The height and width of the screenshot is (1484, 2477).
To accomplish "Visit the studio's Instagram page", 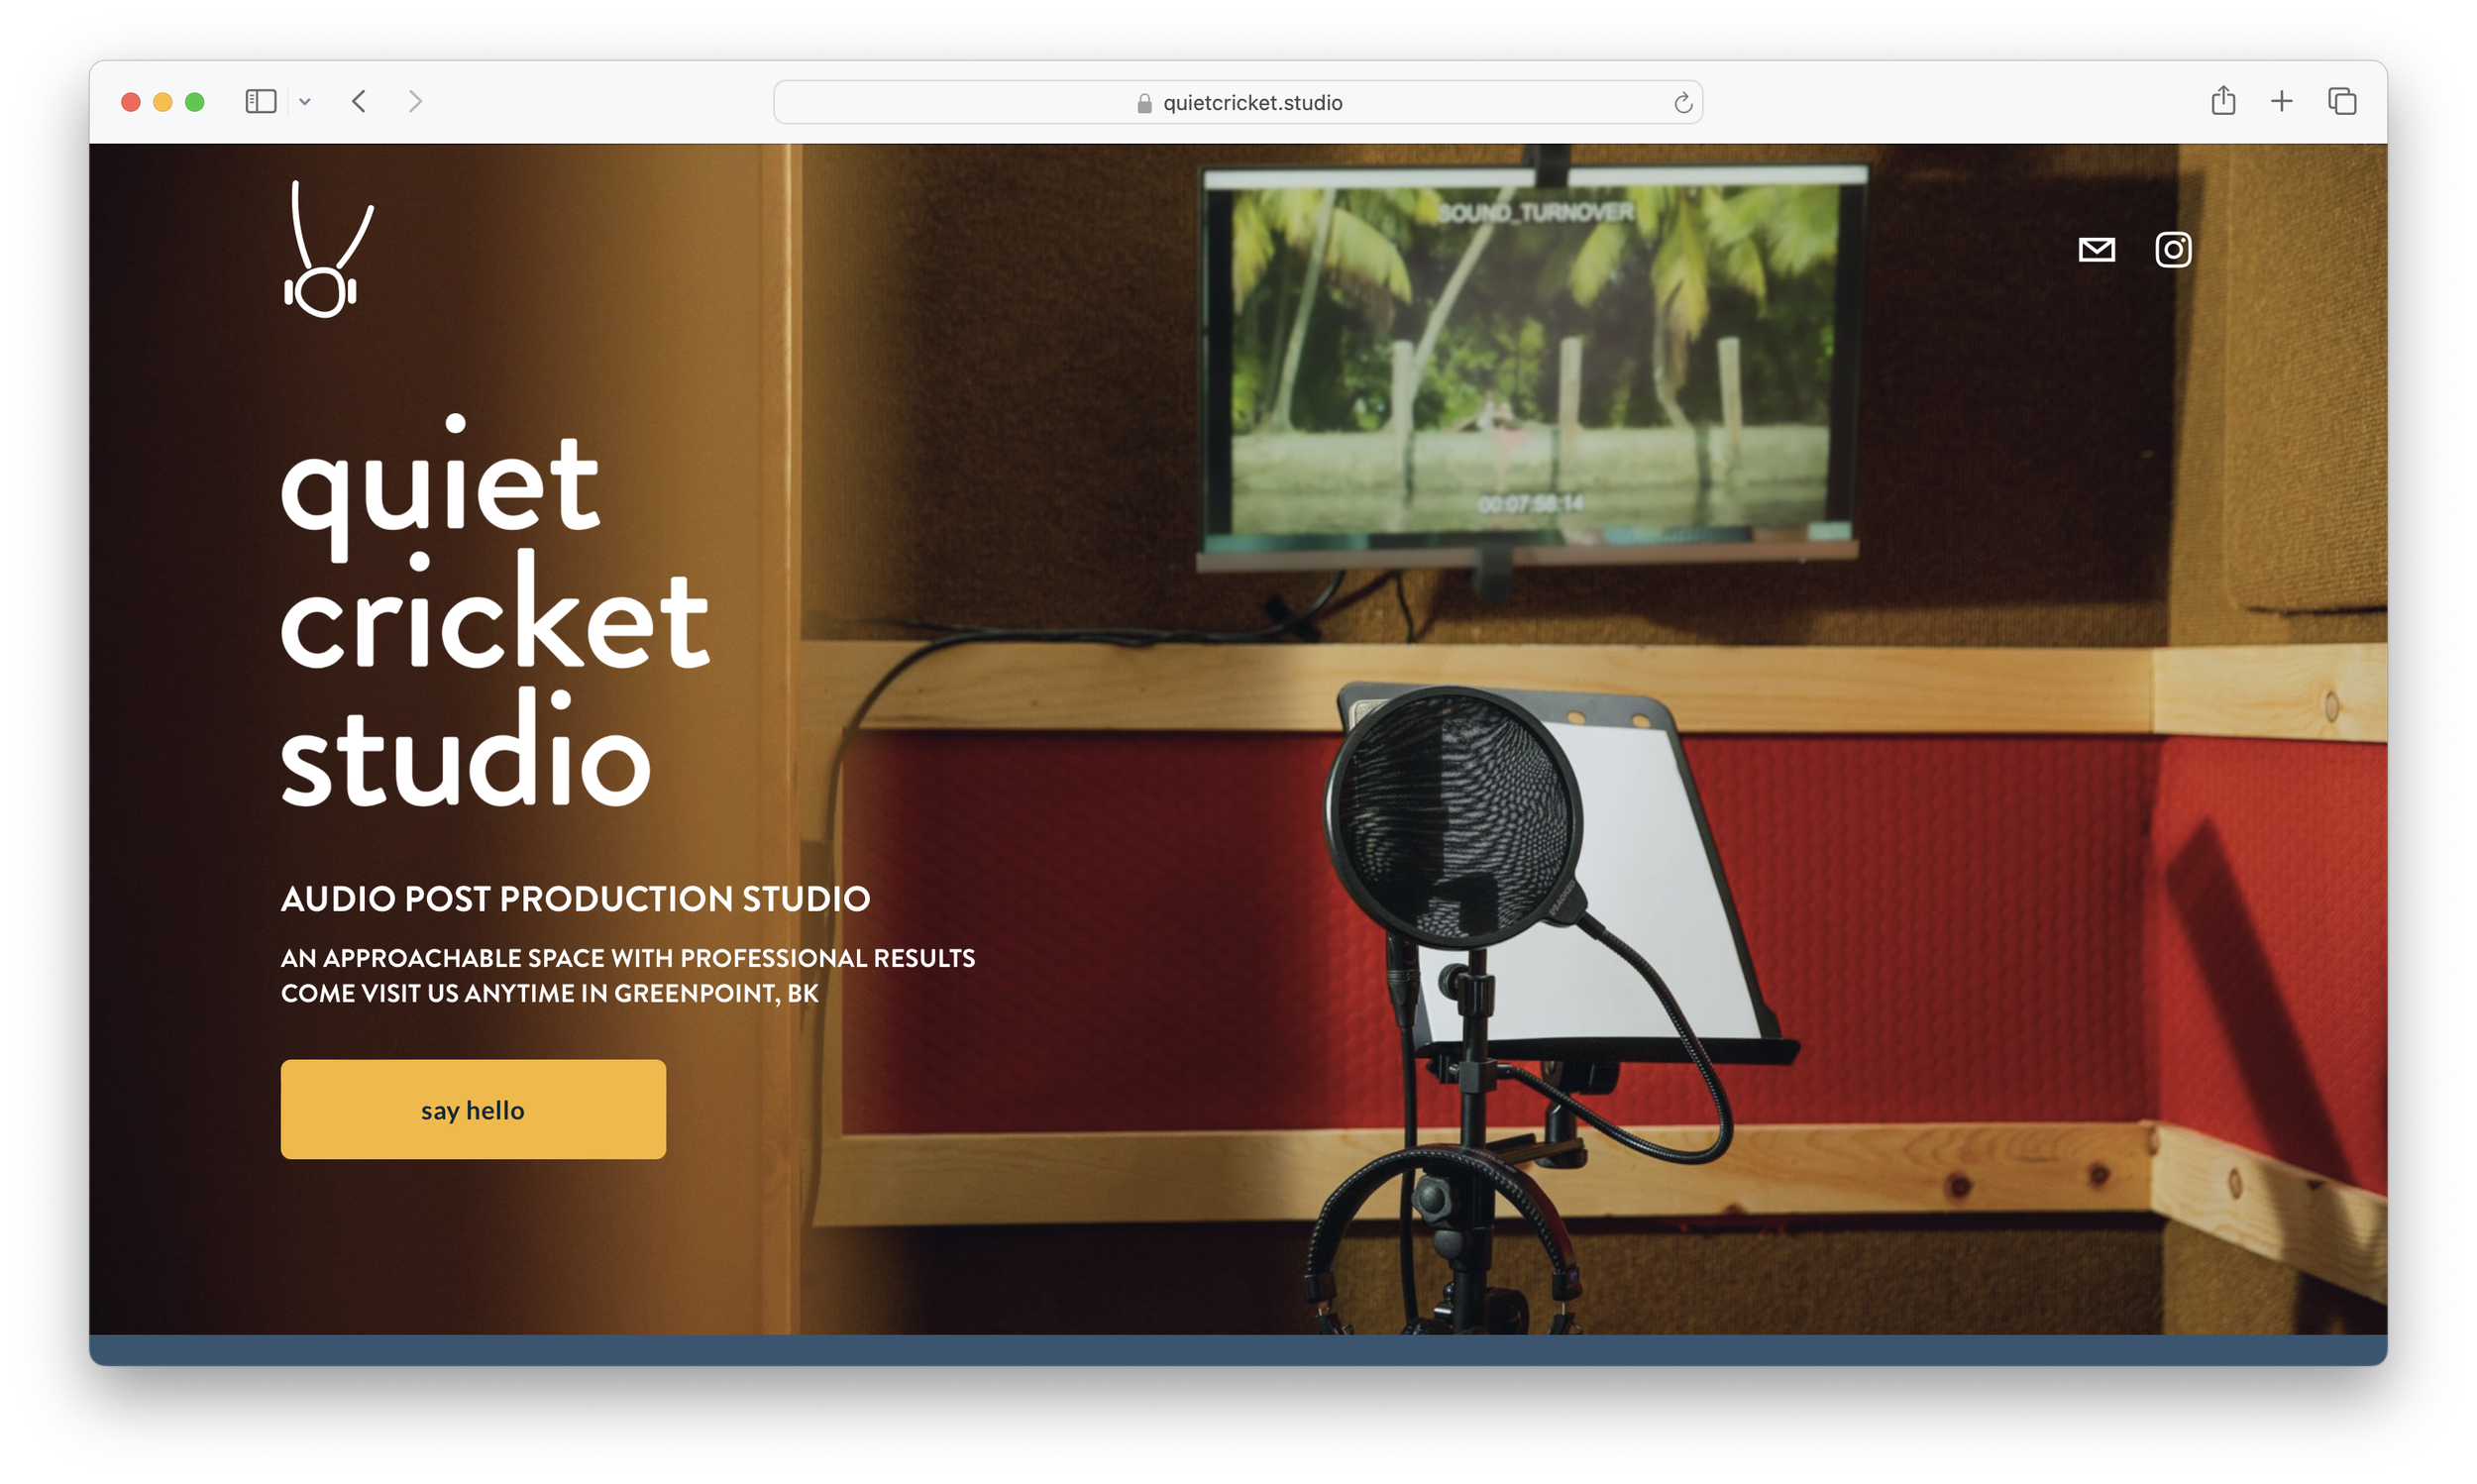I will click(x=2173, y=249).
